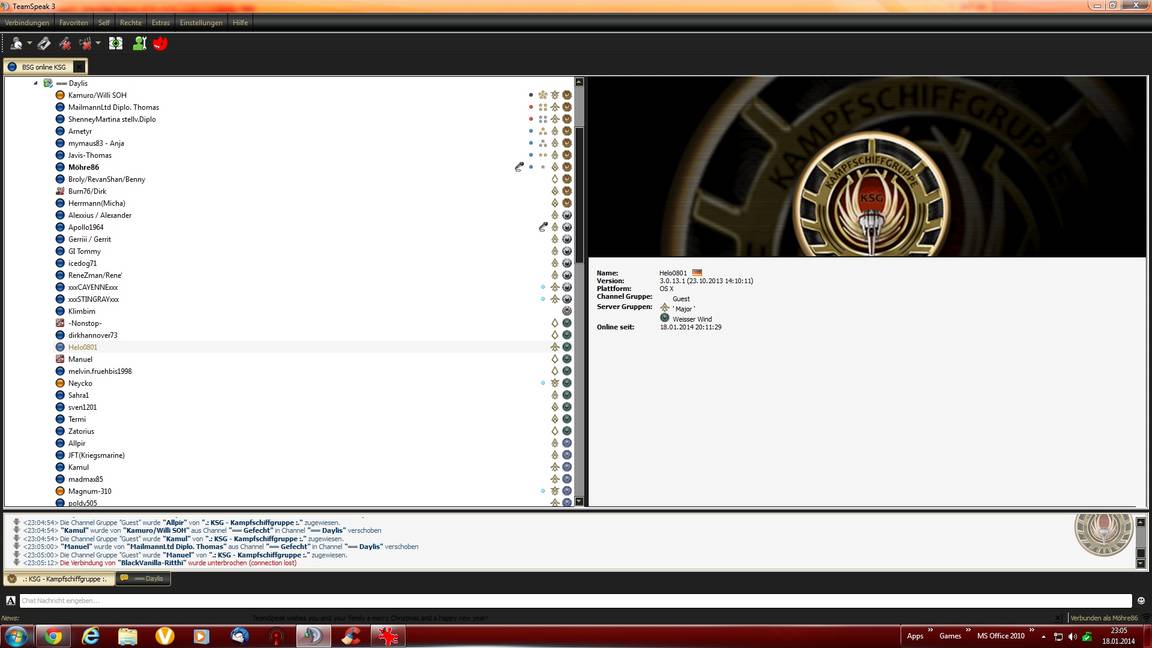
Task: Click the green eye toolbar icon
Action: click(116, 44)
